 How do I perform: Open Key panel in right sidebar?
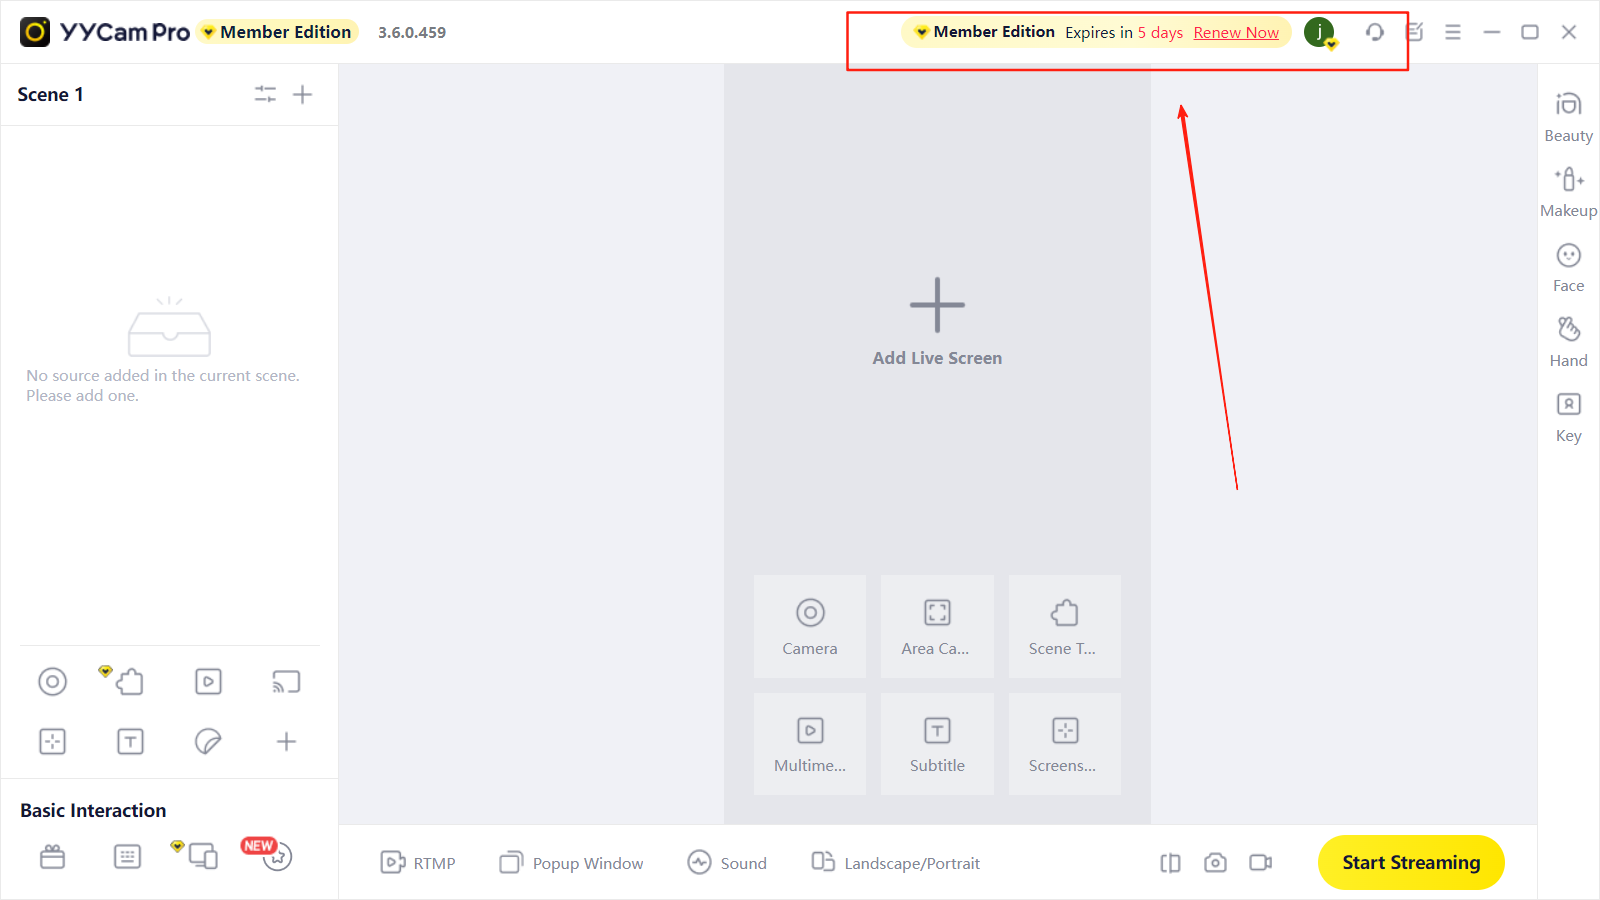click(1568, 417)
